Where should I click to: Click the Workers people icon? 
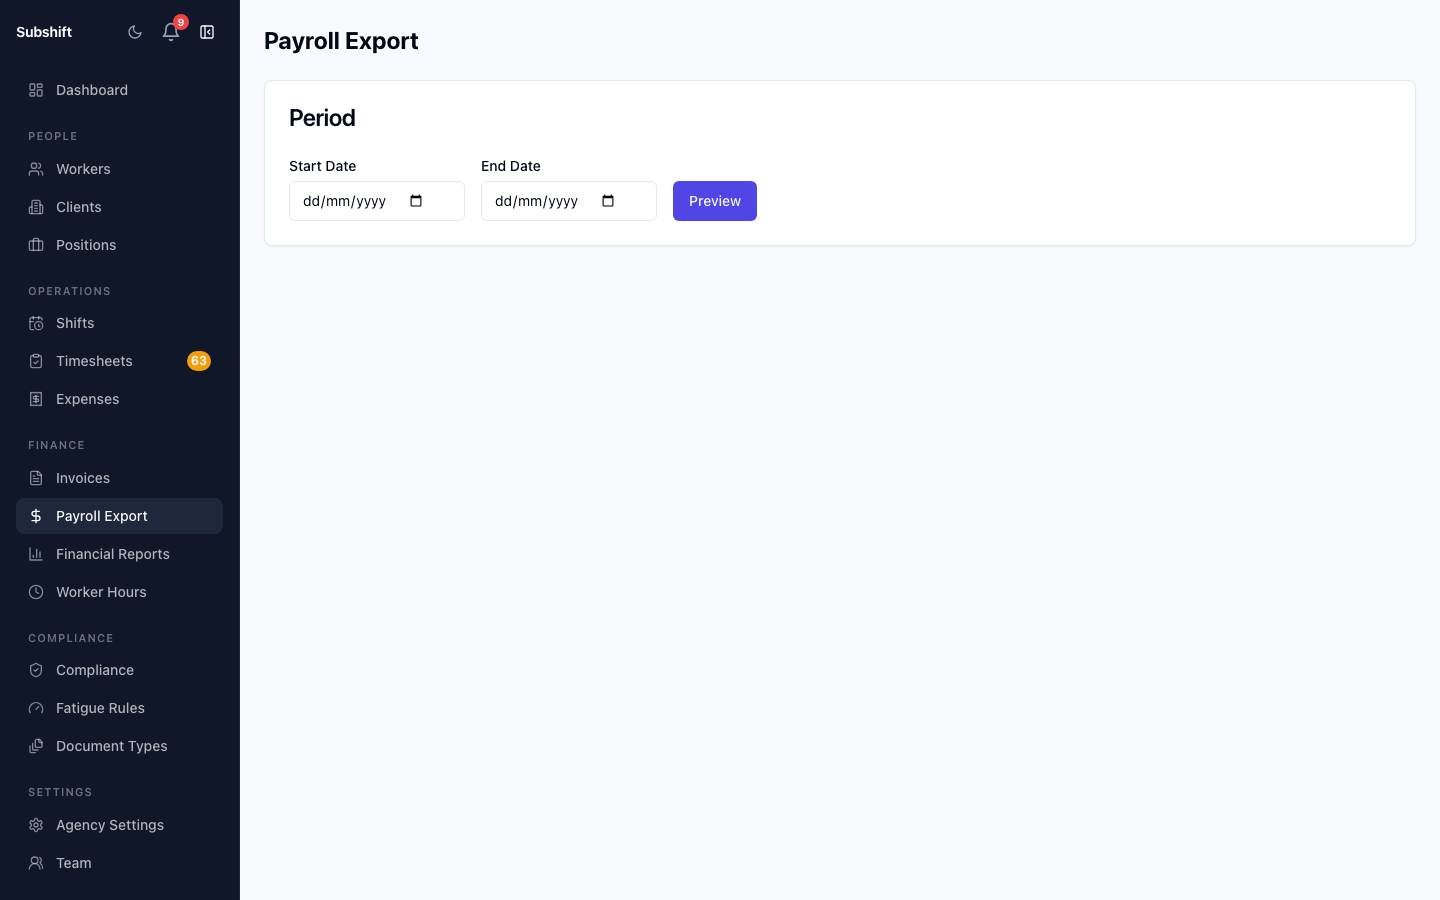coord(36,169)
